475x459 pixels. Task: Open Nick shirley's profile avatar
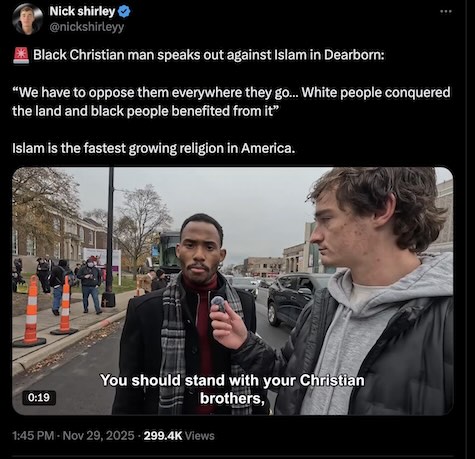[x=27, y=19]
